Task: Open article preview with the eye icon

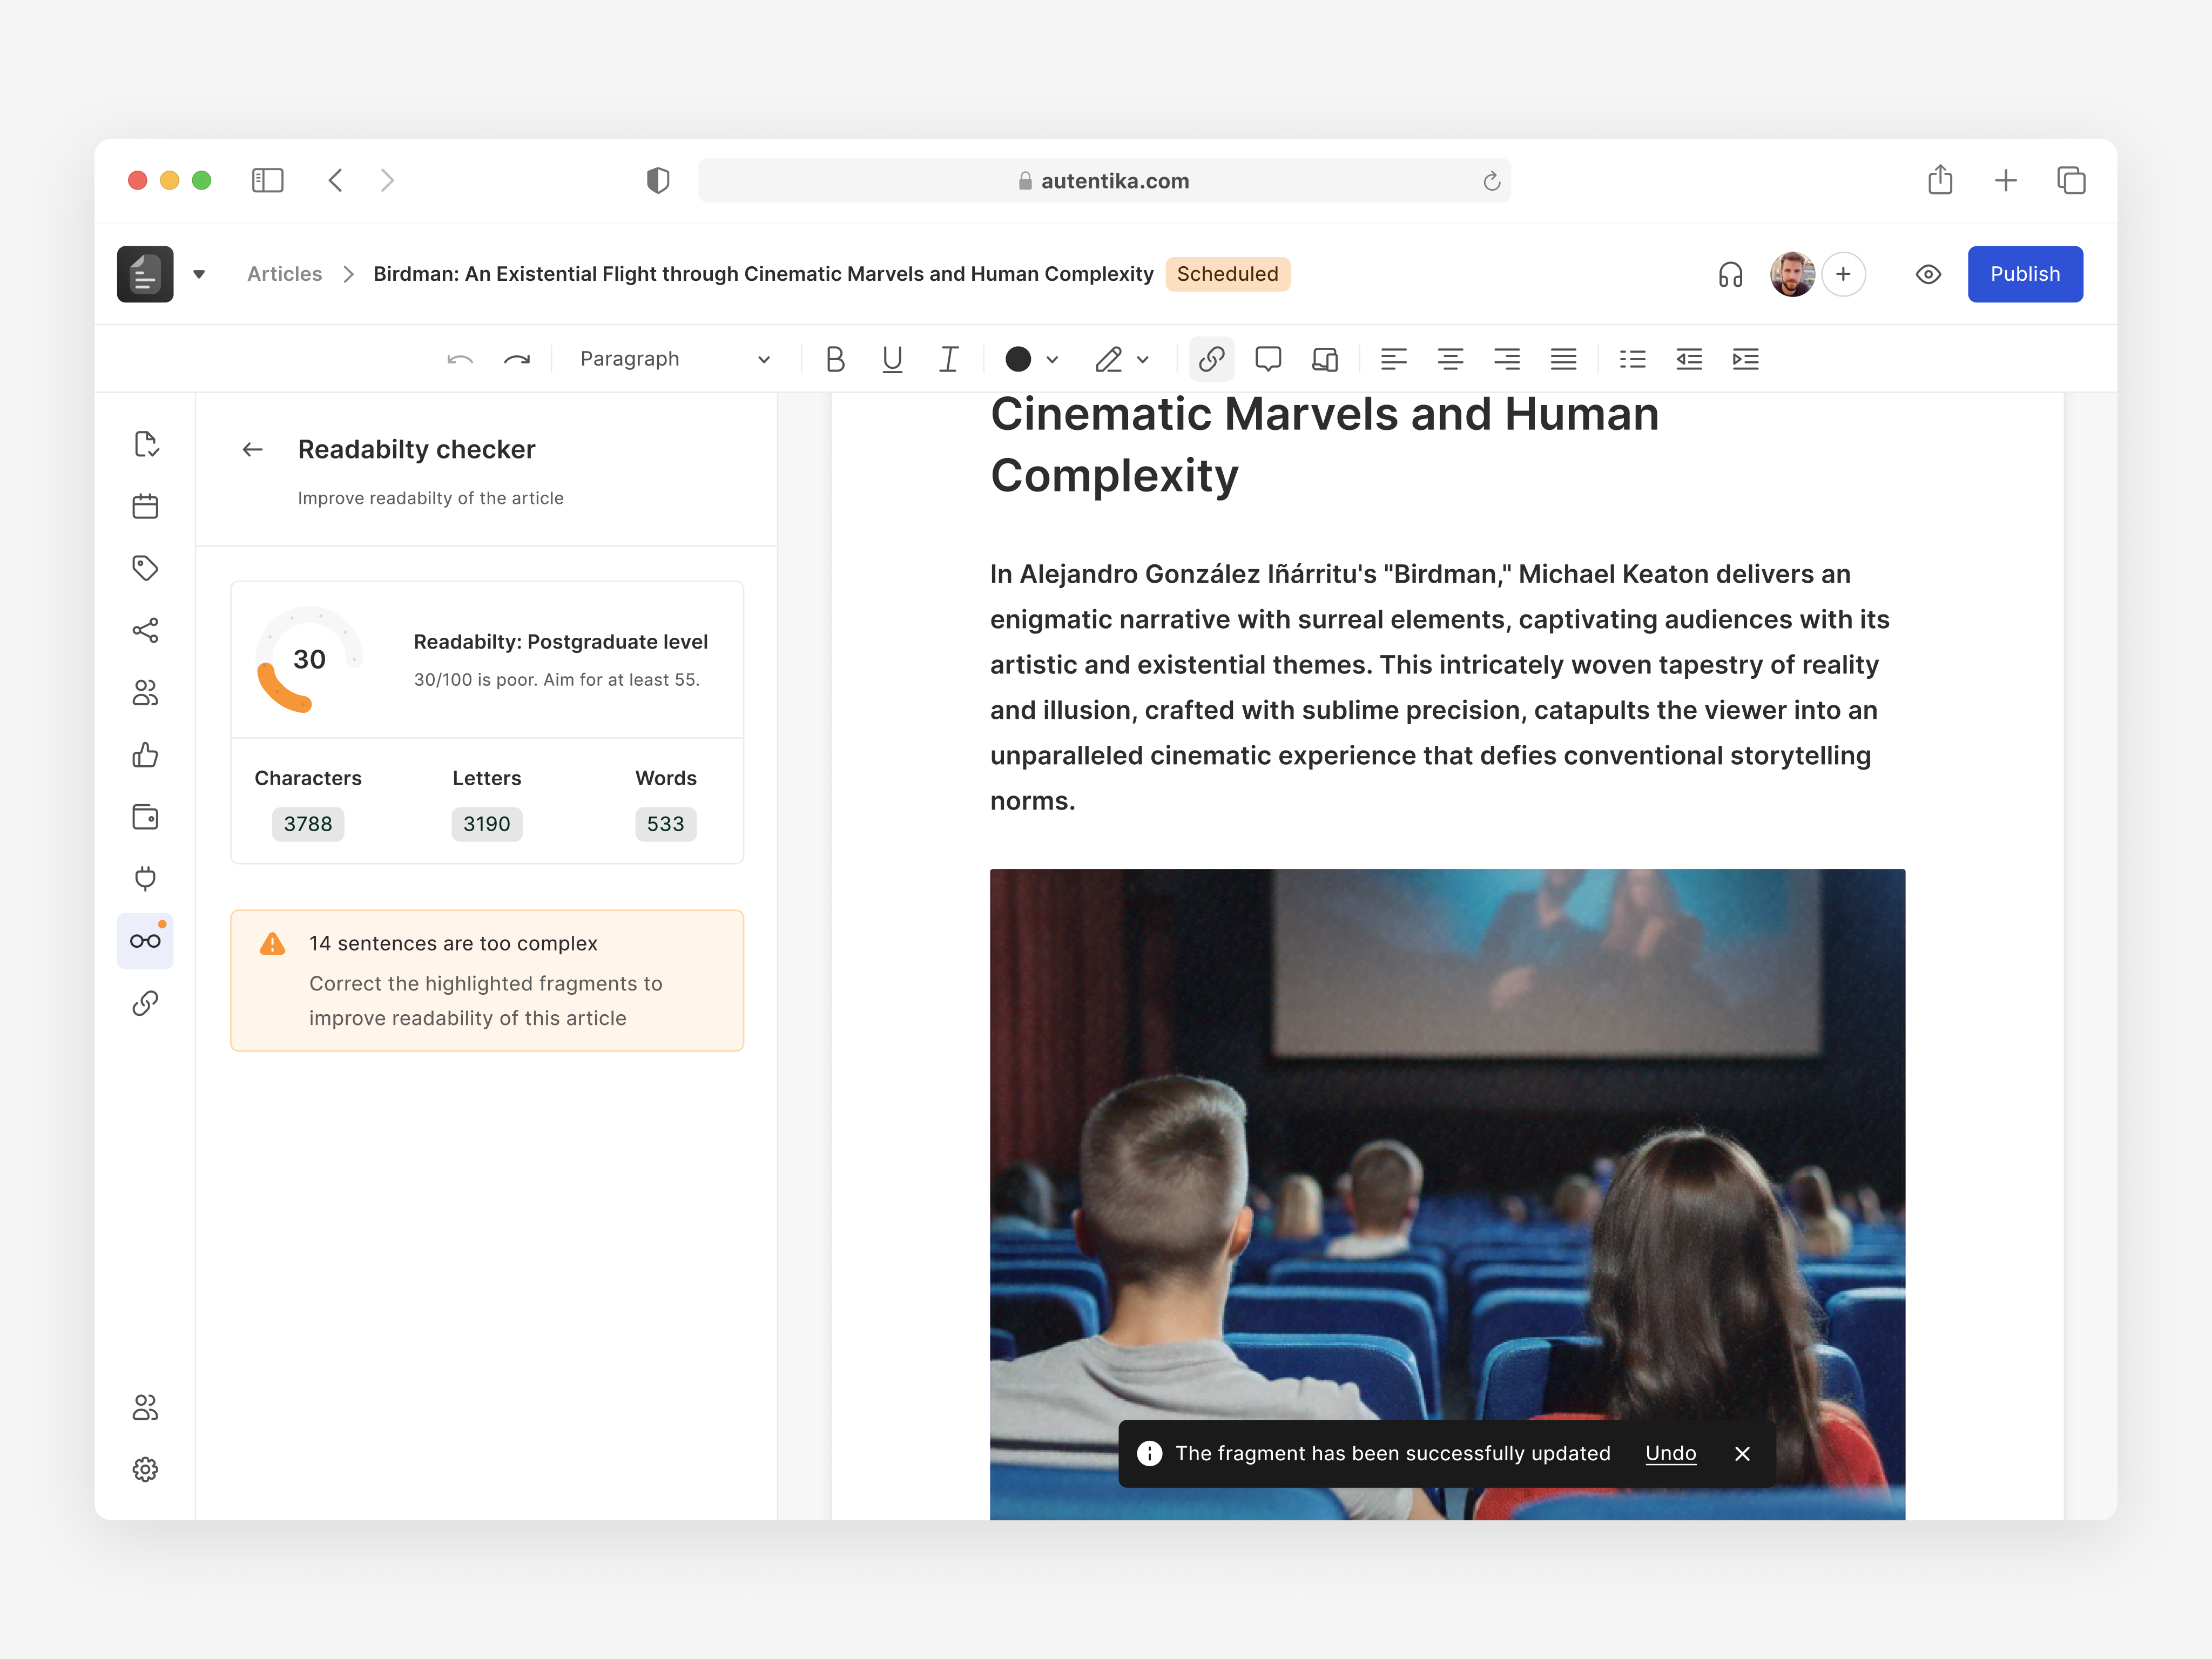Action: point(1928,274)
